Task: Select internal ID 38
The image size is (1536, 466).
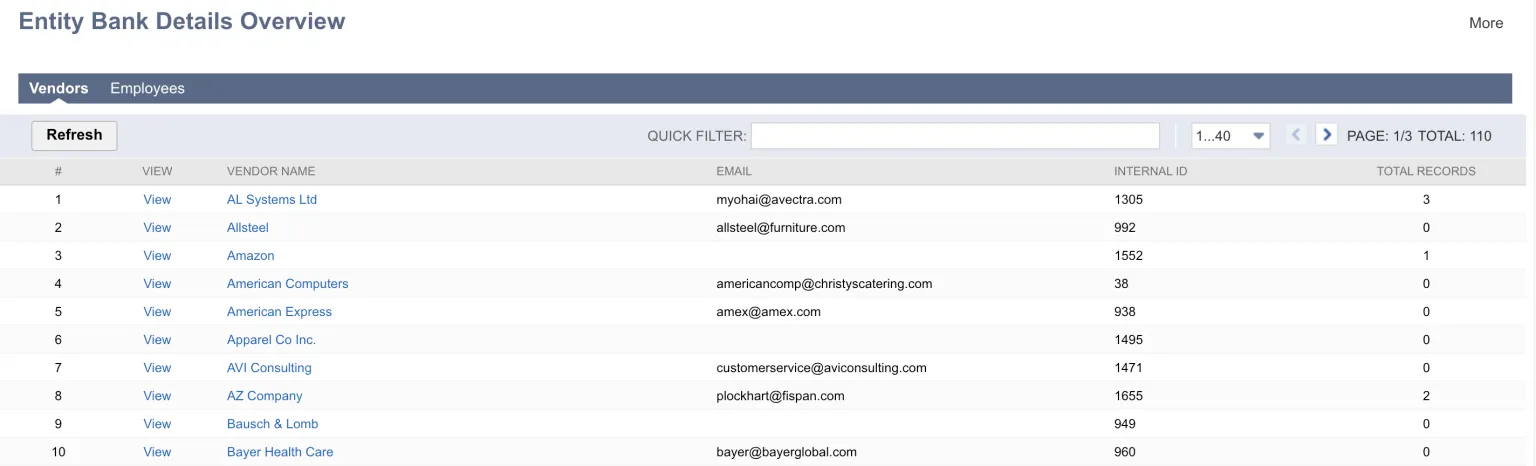Action: click(1121, 284)
